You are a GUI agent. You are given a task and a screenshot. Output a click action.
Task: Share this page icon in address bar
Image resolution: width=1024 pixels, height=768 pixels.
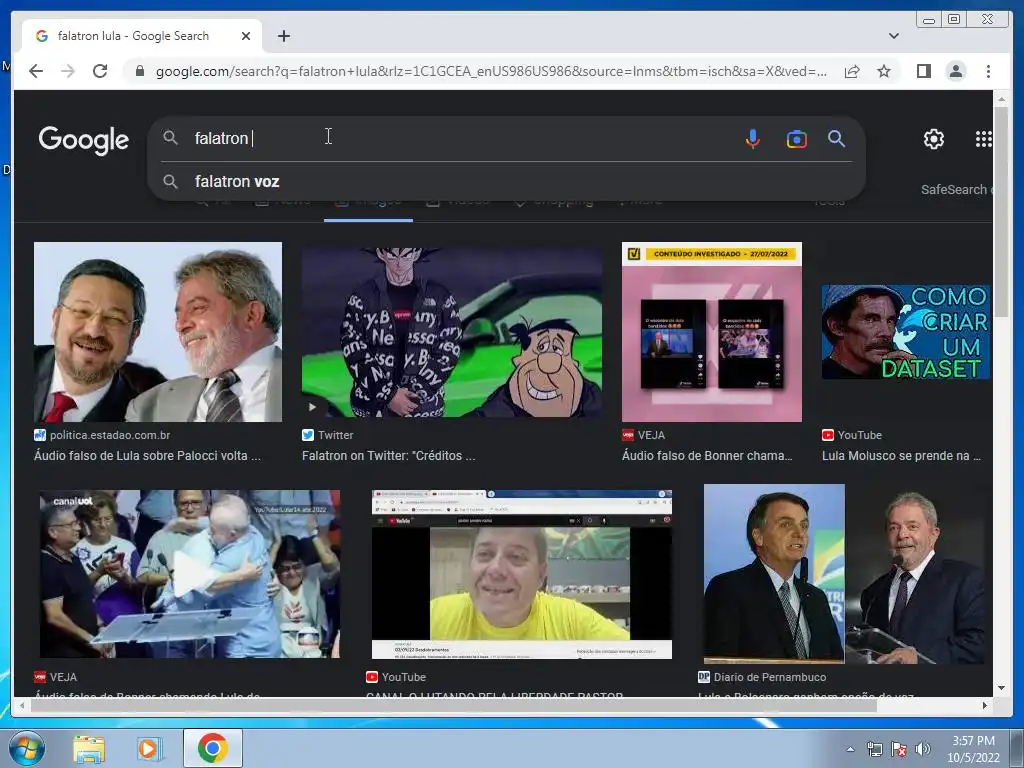coord(852,71)
